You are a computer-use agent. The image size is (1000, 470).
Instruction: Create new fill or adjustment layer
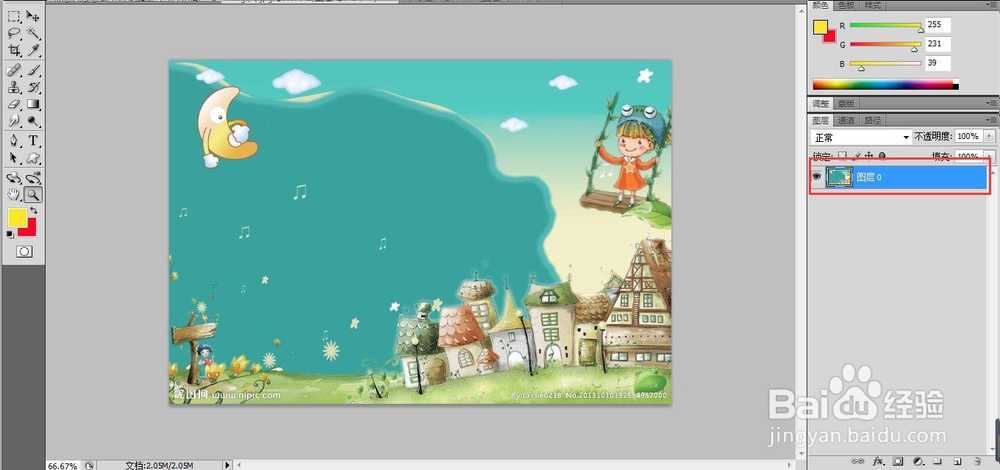pos(918,460)
